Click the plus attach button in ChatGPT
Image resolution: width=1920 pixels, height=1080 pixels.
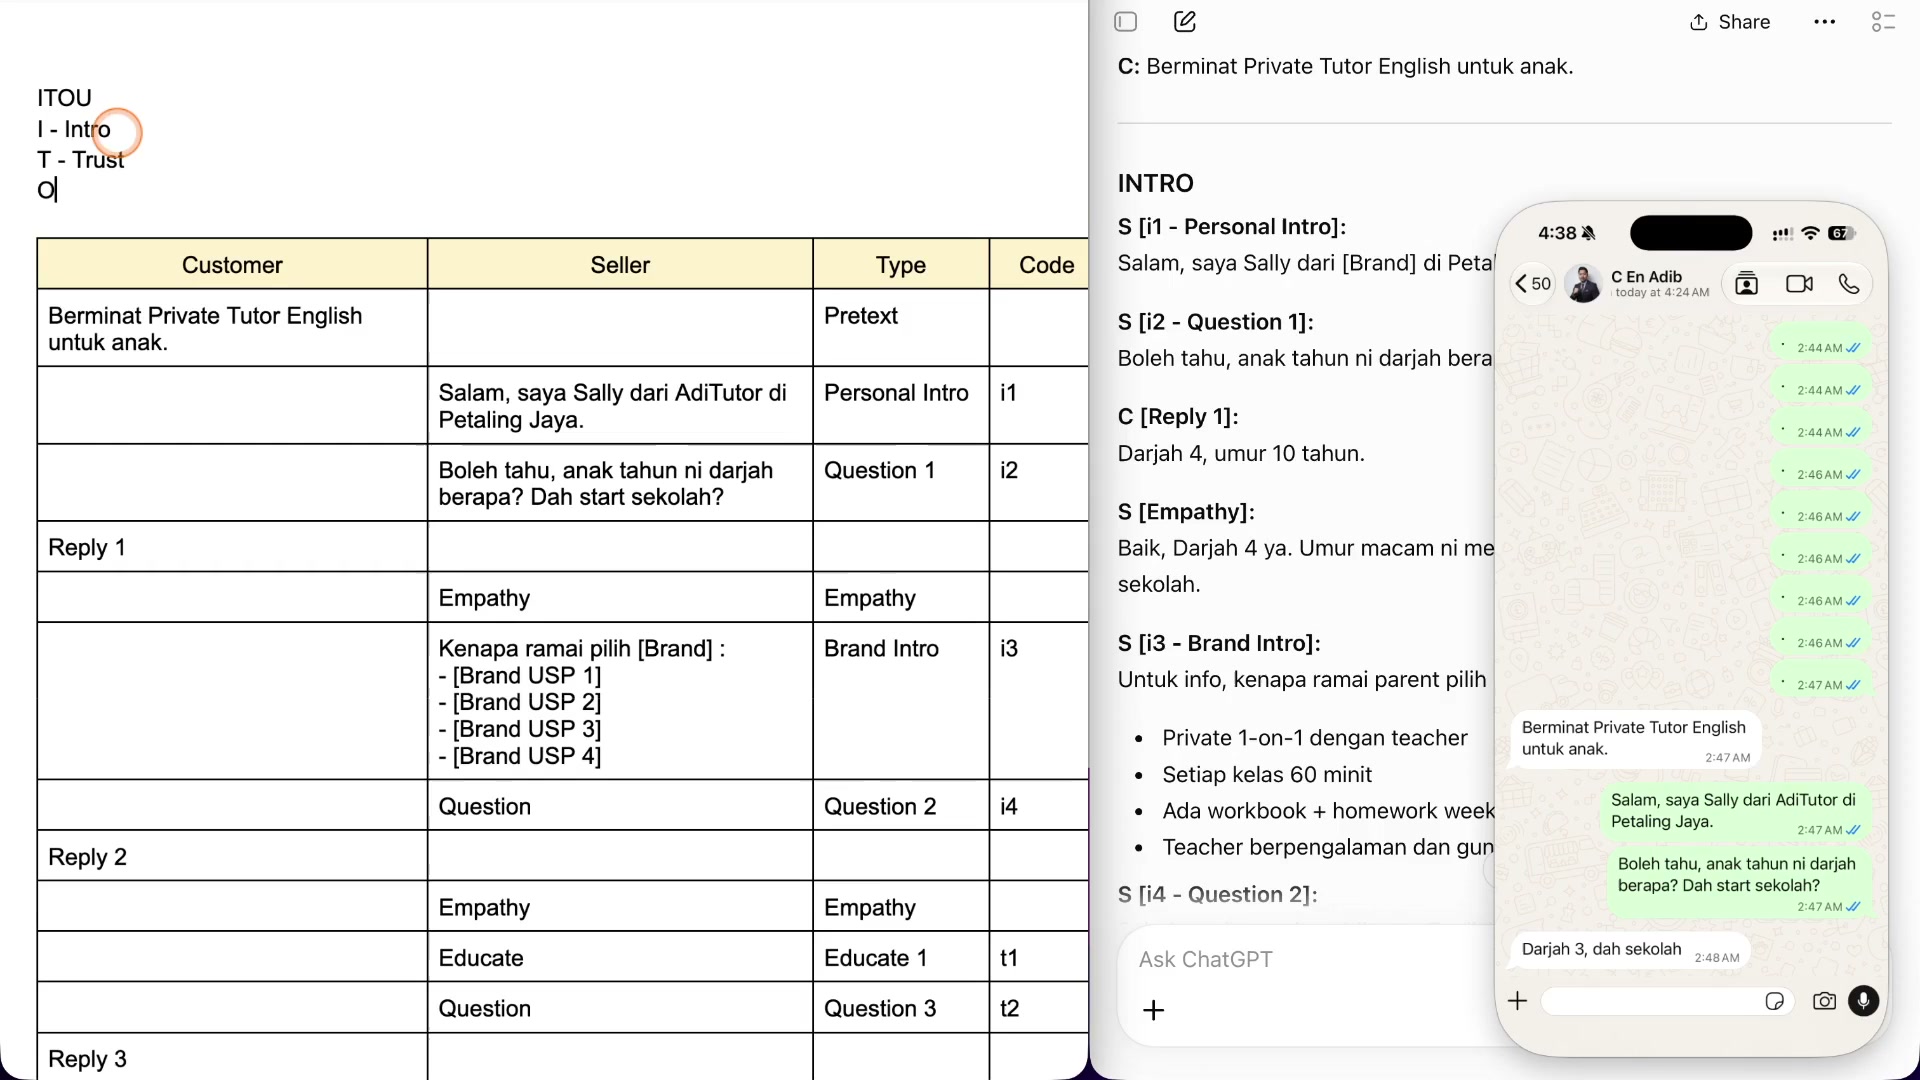(x=1153, y=1010)
